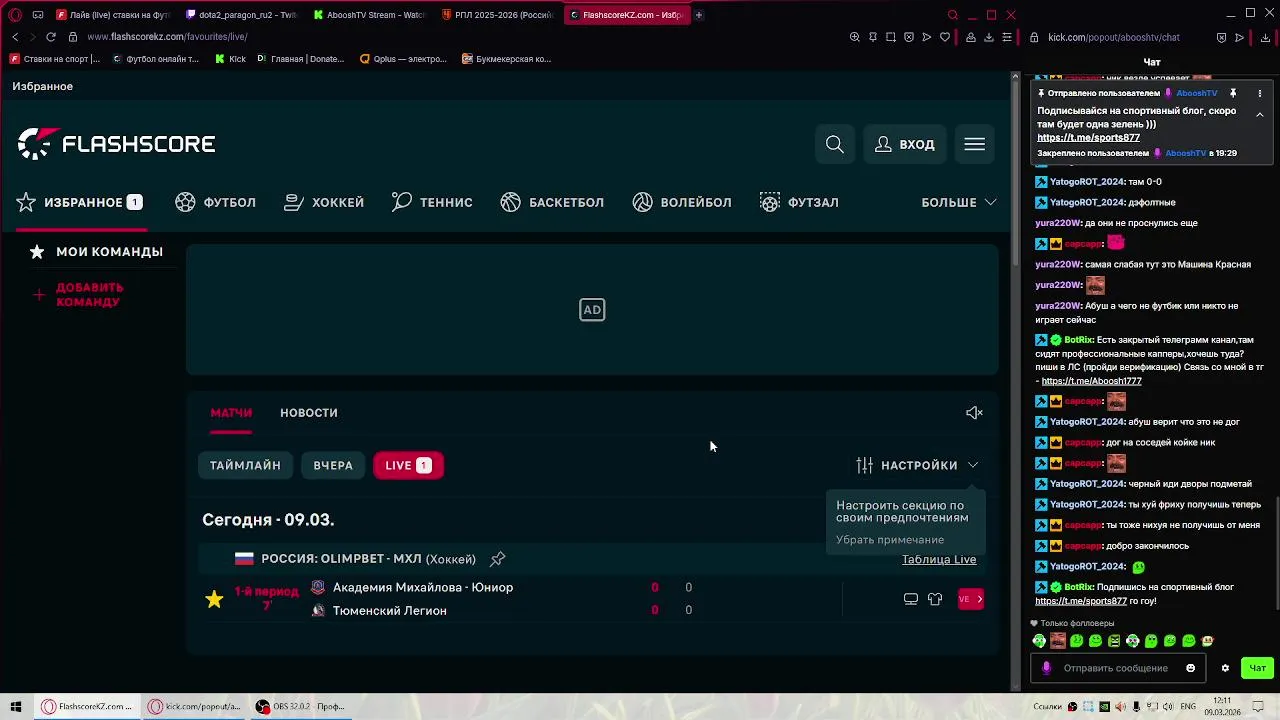Open the ТЕННИС sport section
The image size is (1280, 720).
(432, 202)
